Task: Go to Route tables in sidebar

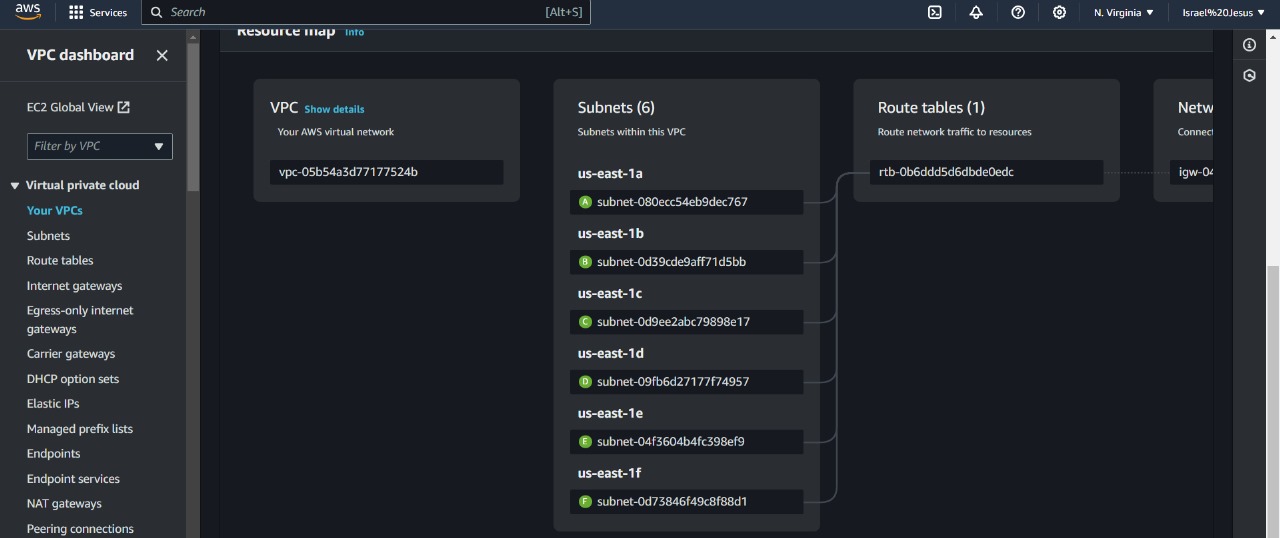Action: coord(60,260)
